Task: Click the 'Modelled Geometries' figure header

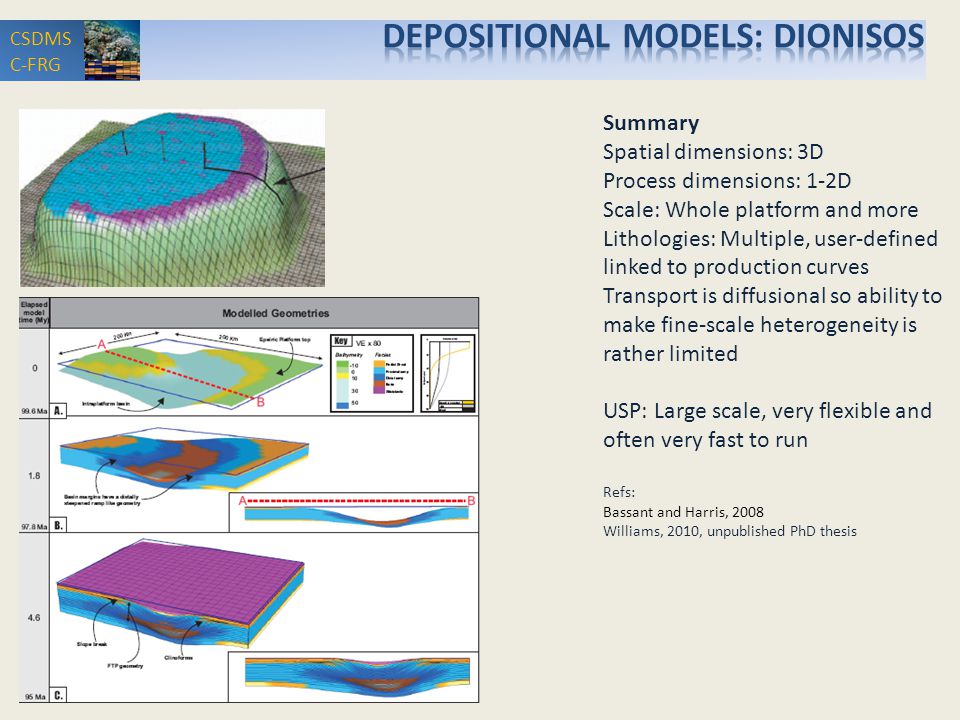Action: [x=276, y=313]
